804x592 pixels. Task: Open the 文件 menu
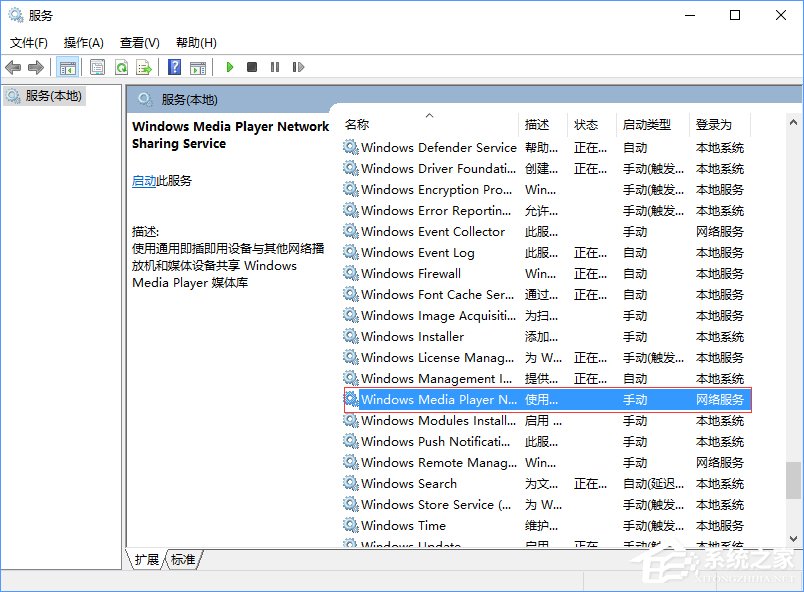pyautogui.click(x=29, y=42)
